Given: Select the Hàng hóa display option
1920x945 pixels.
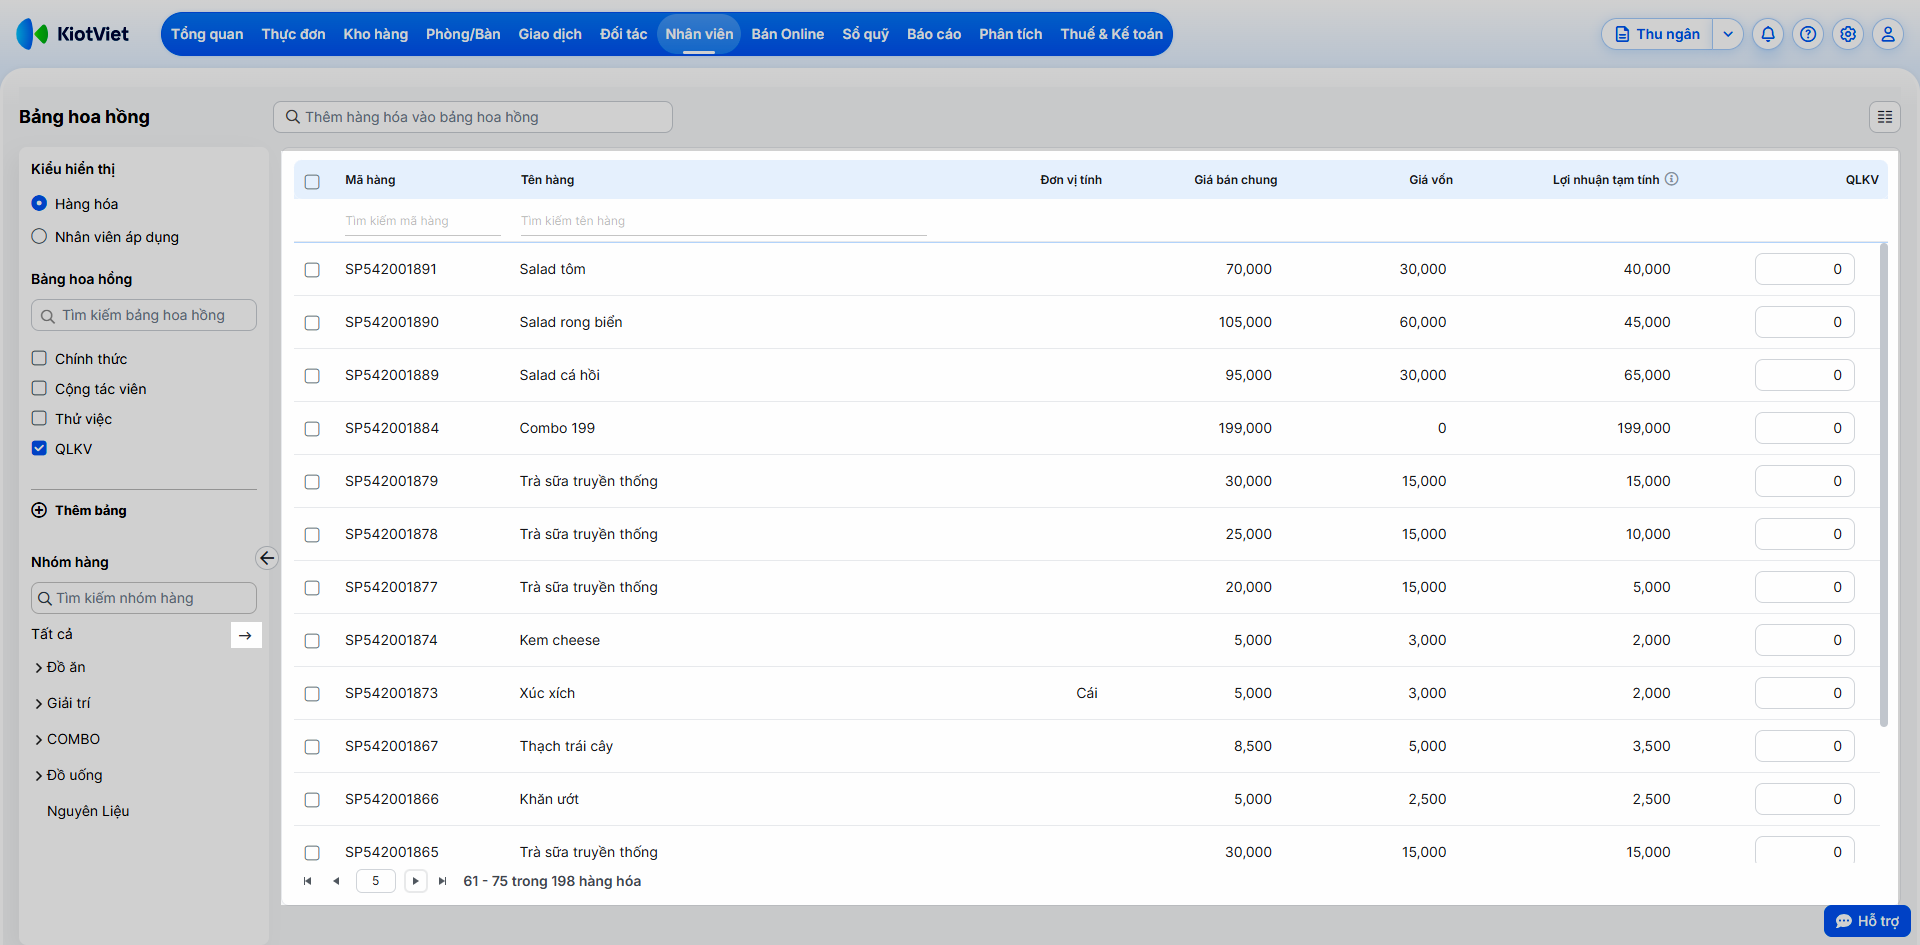Looking at the screenshot, I should pos(39,203).
